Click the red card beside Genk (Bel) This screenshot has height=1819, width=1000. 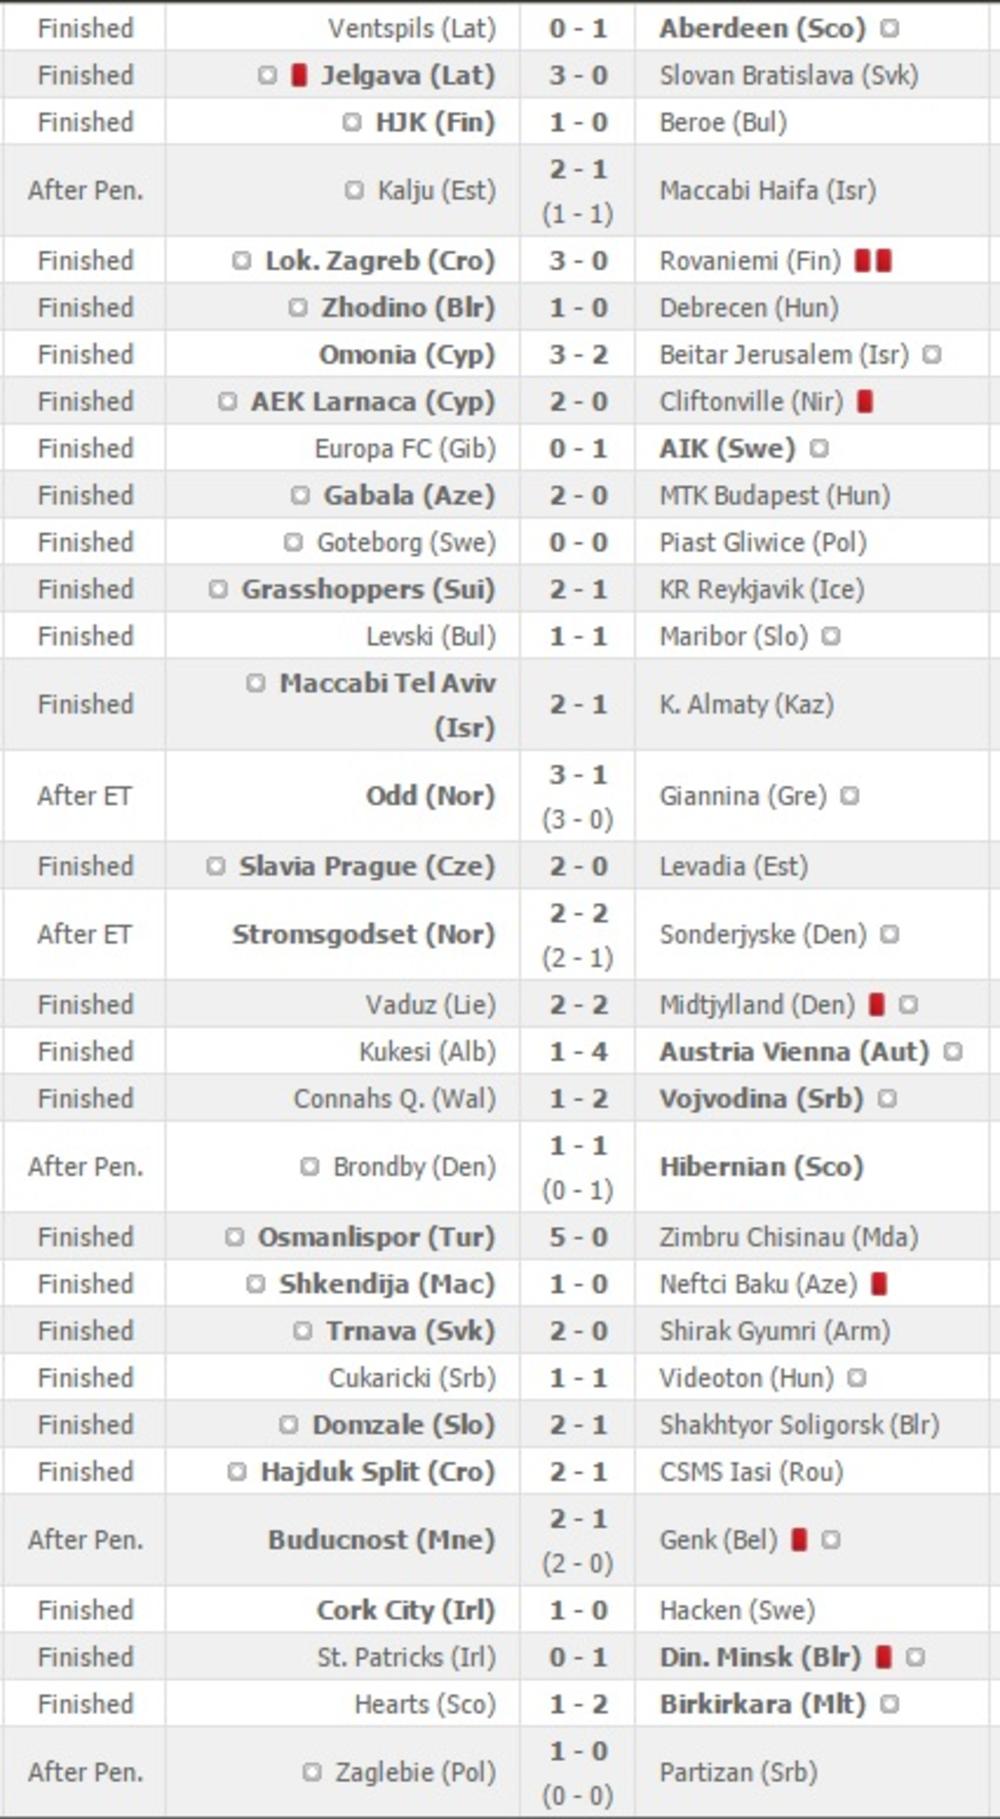pos(799,1540)
